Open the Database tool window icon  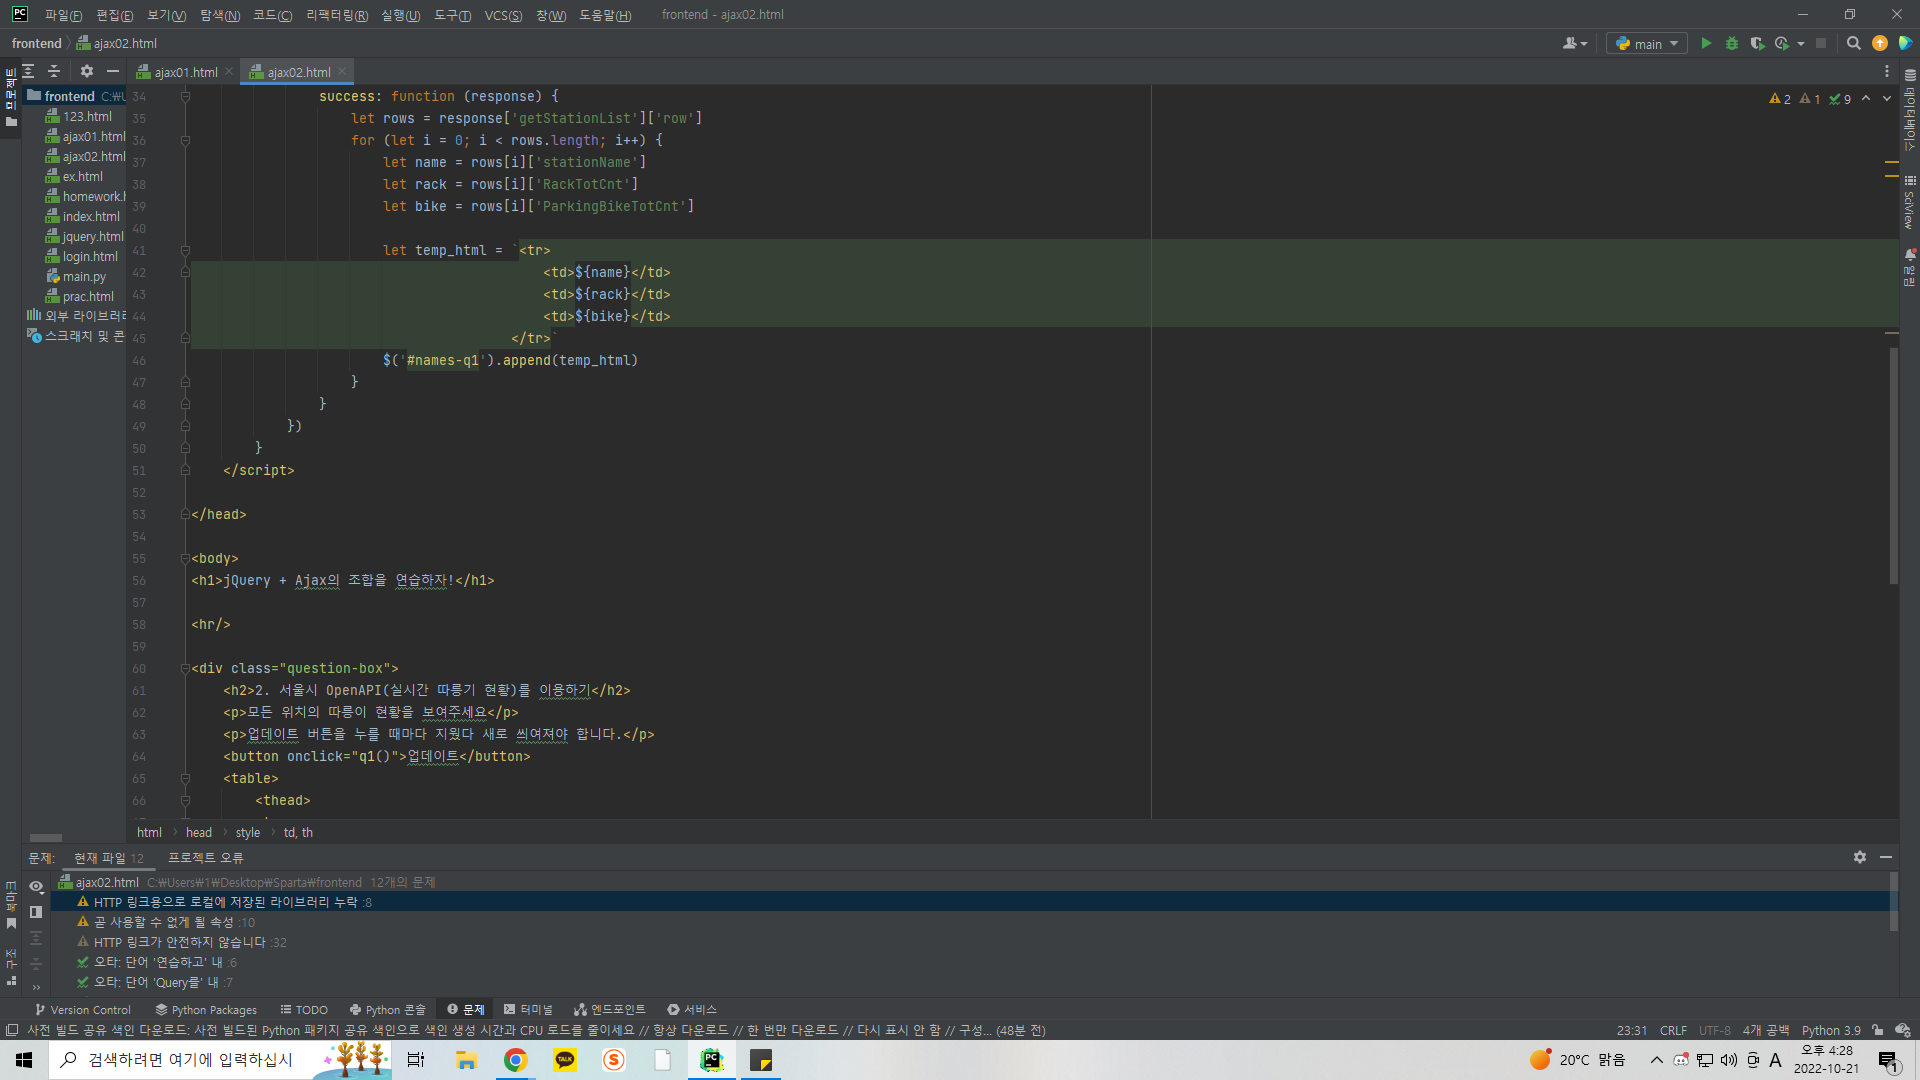click(x=1910, y=75)
